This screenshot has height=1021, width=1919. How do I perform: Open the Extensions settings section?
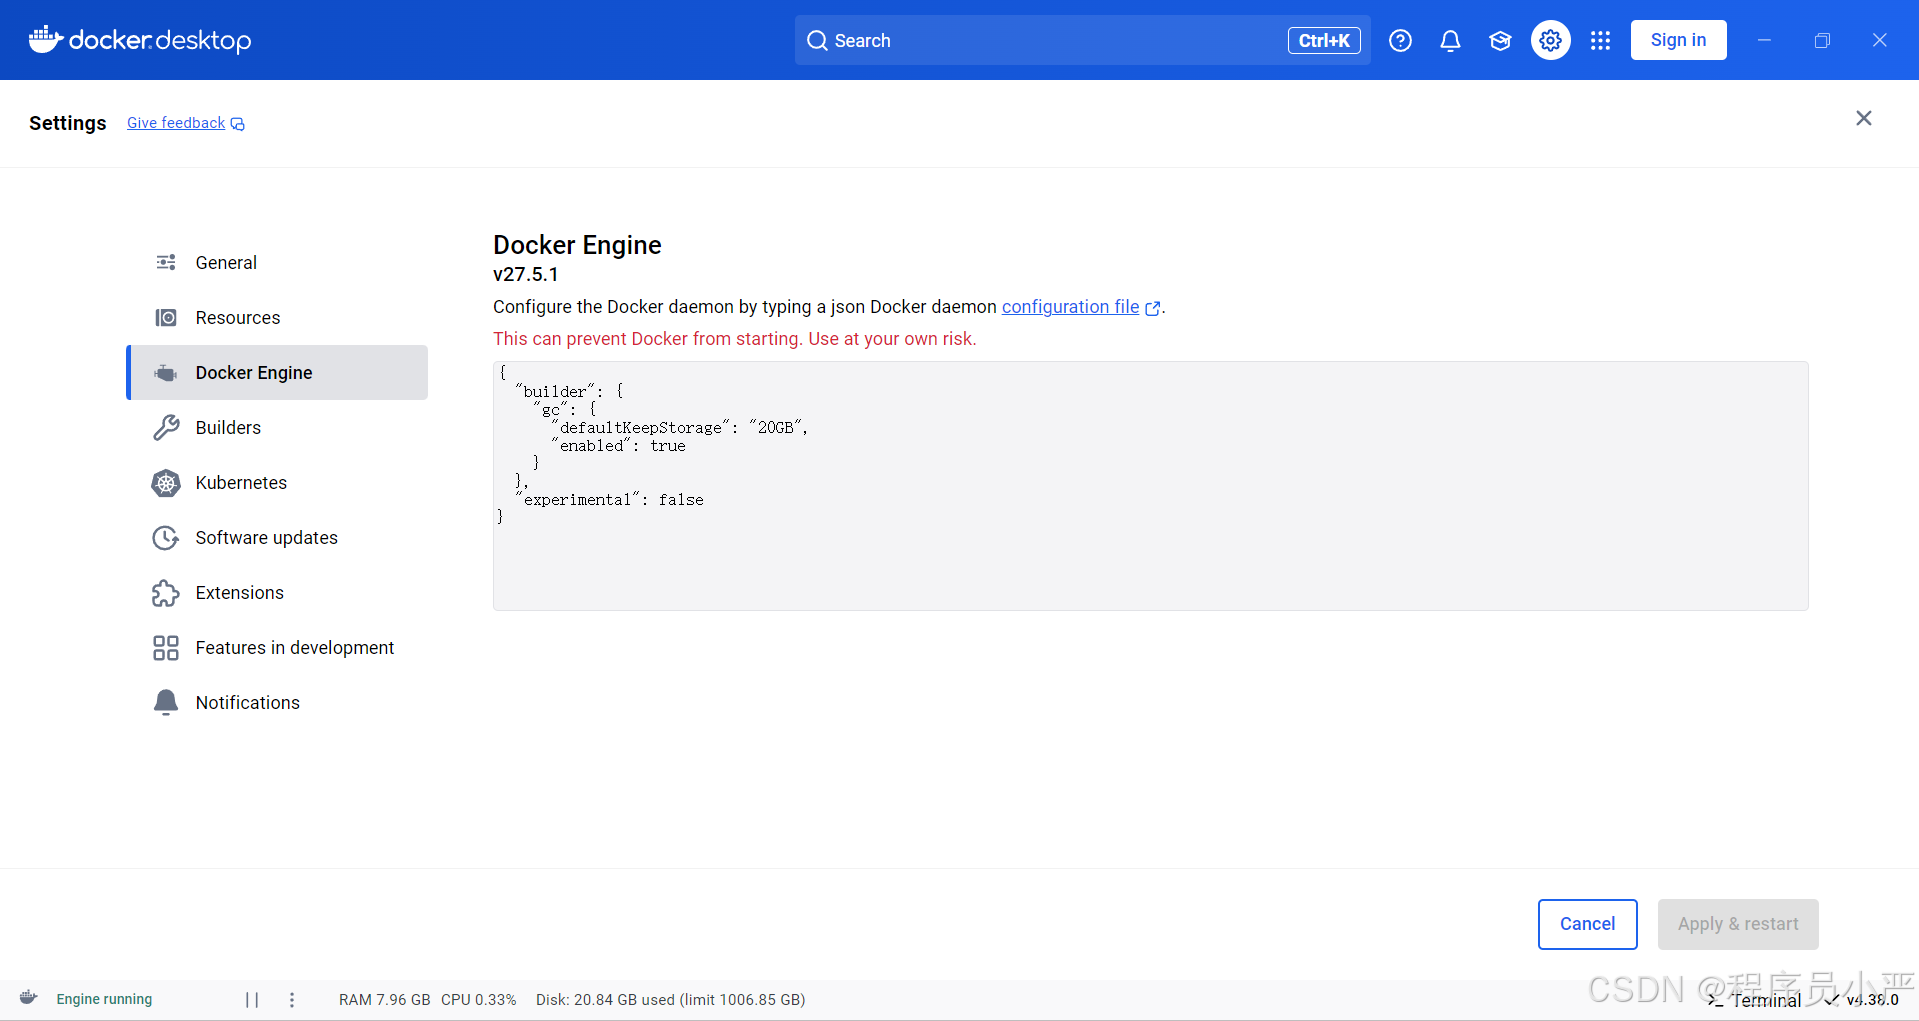tap(278, 592)
